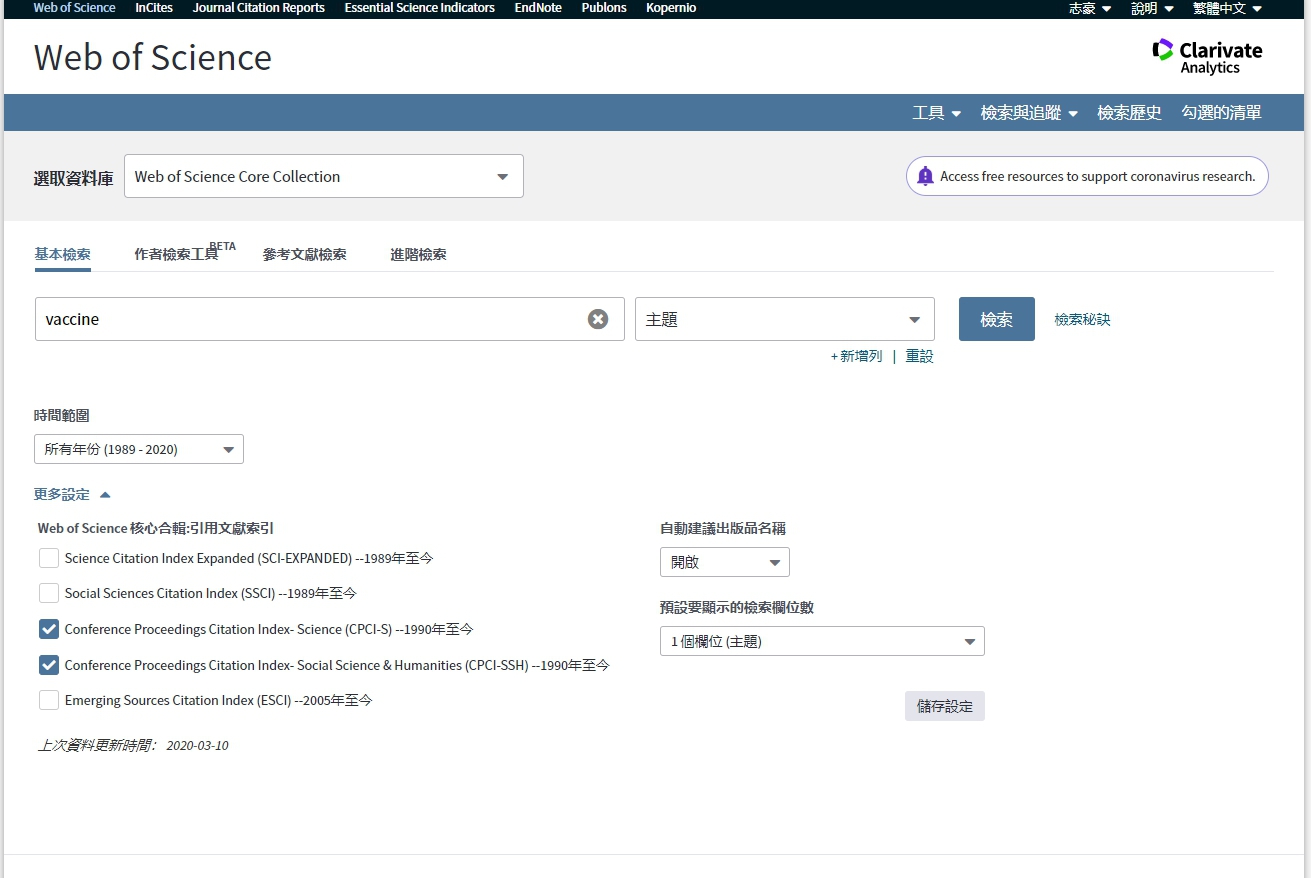
Task: Open the coronavirus free resources banner
Action: pos(1087,176)
